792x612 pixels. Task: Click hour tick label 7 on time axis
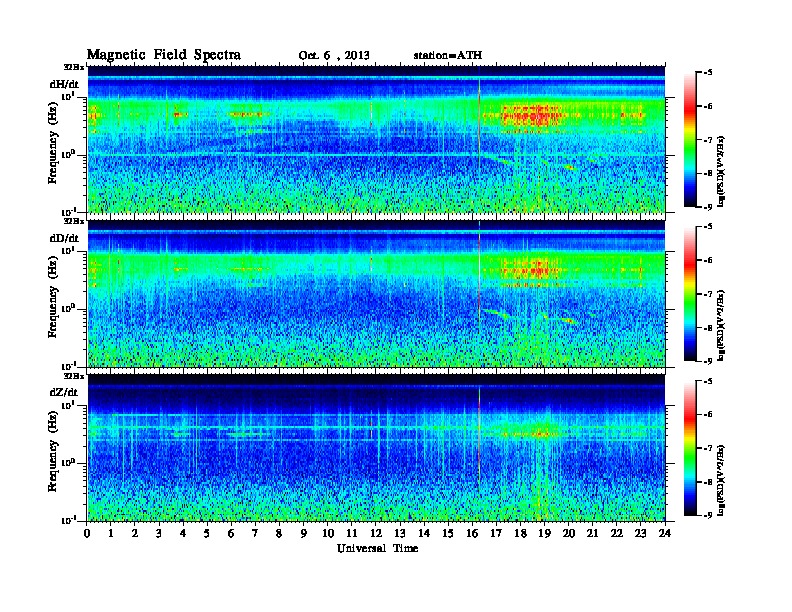point(255,533)
